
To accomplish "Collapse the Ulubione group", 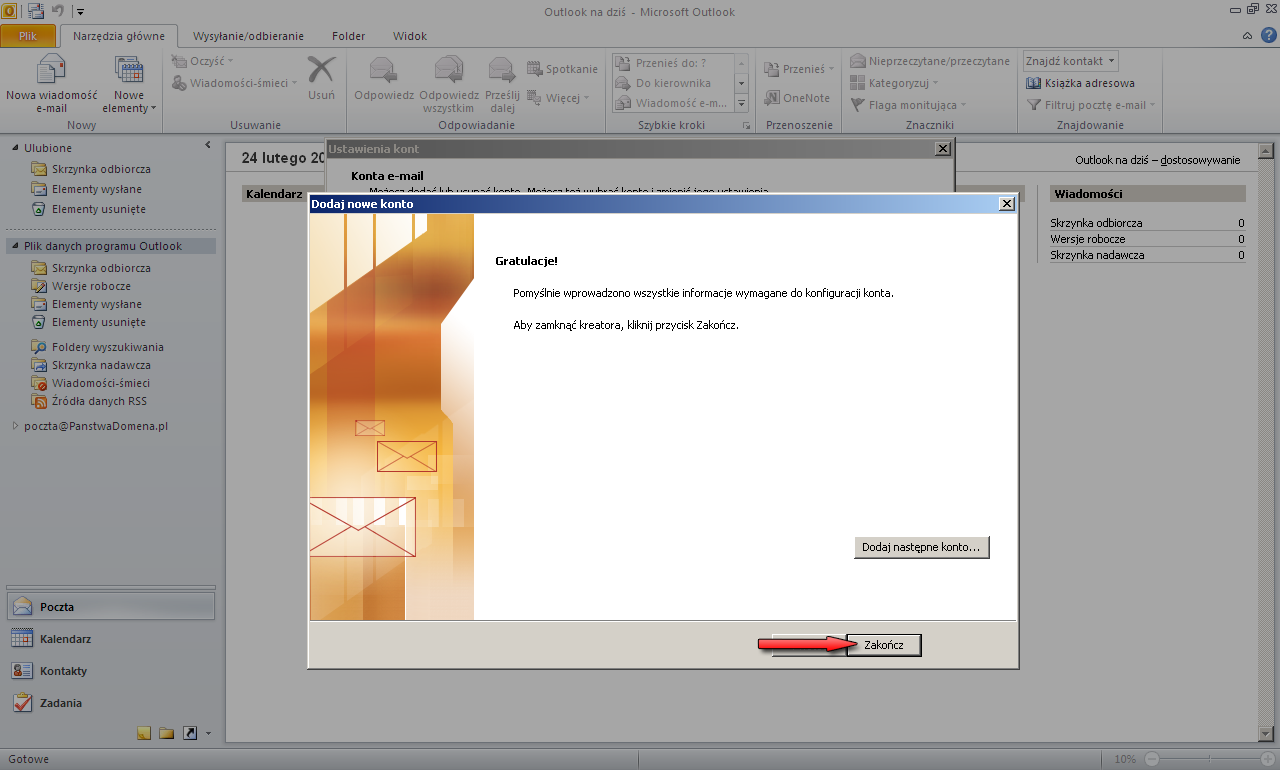I will click(15, 148).
